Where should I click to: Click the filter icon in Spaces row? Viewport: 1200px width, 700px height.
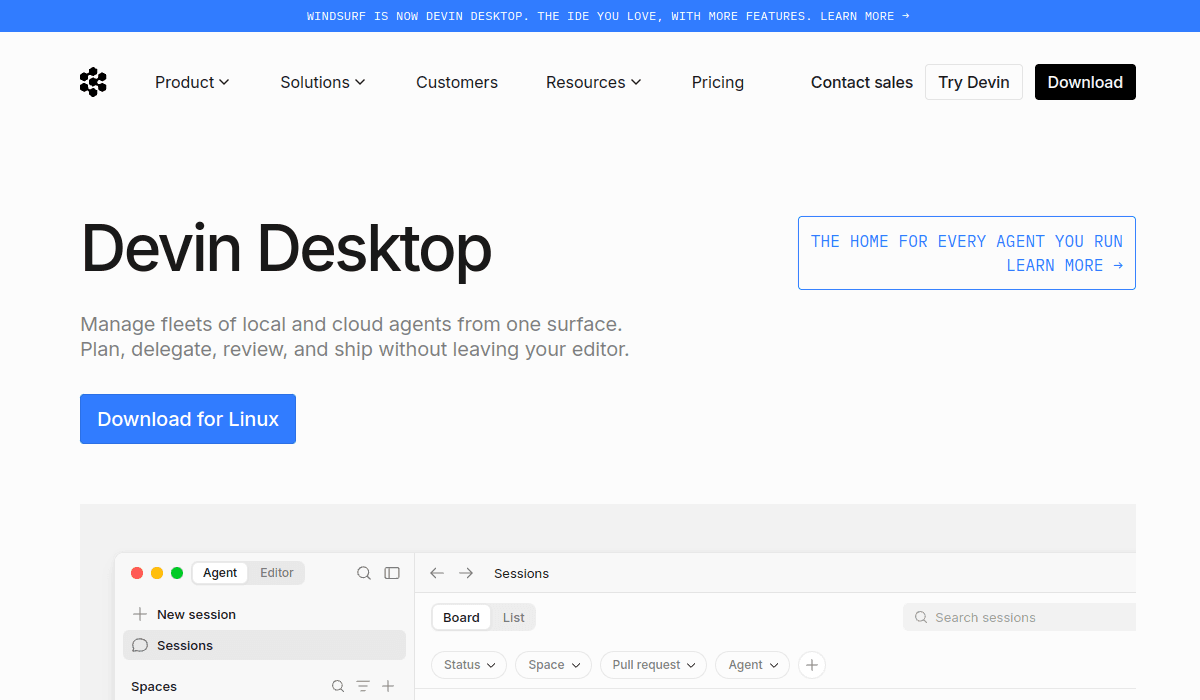point(363,686)
